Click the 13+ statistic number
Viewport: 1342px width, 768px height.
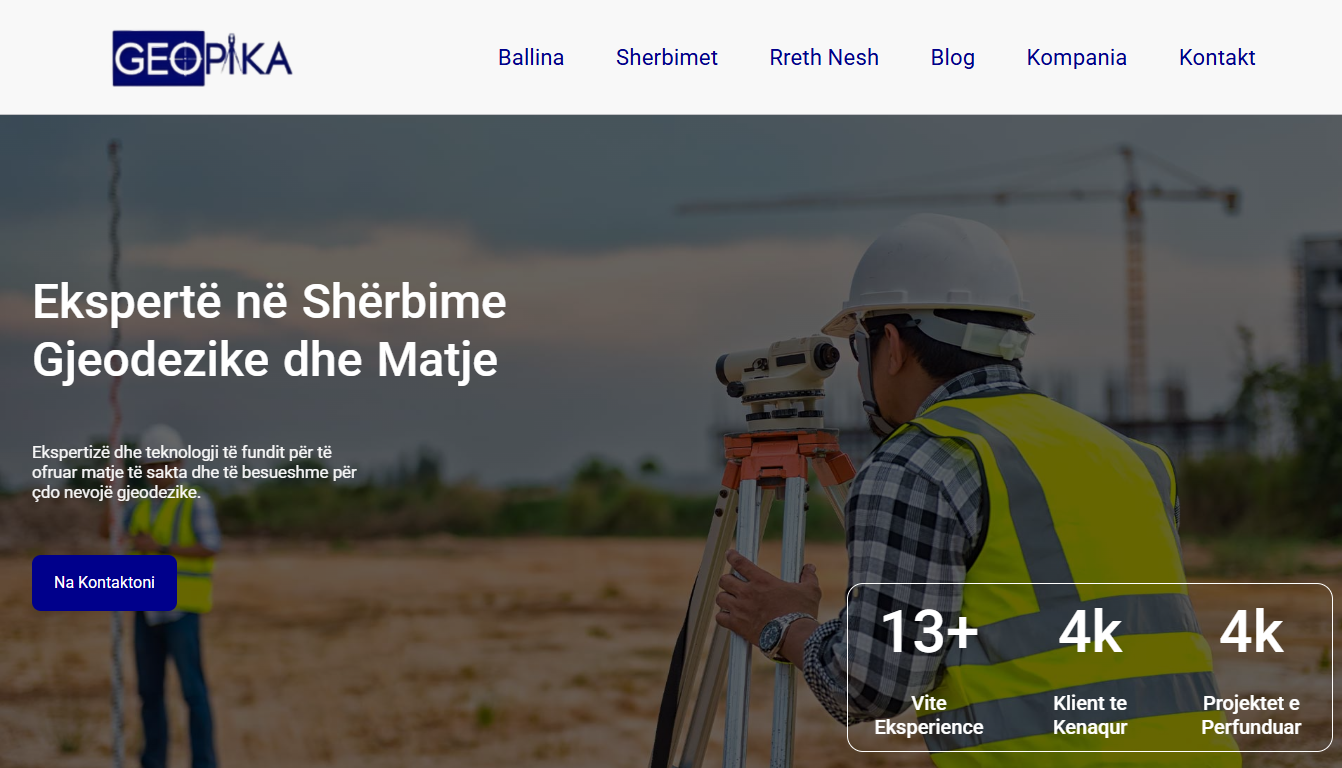[929, 632]
